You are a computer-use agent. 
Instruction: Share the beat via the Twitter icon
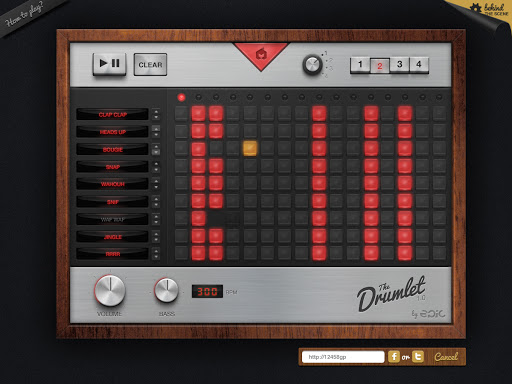(418, 357)
